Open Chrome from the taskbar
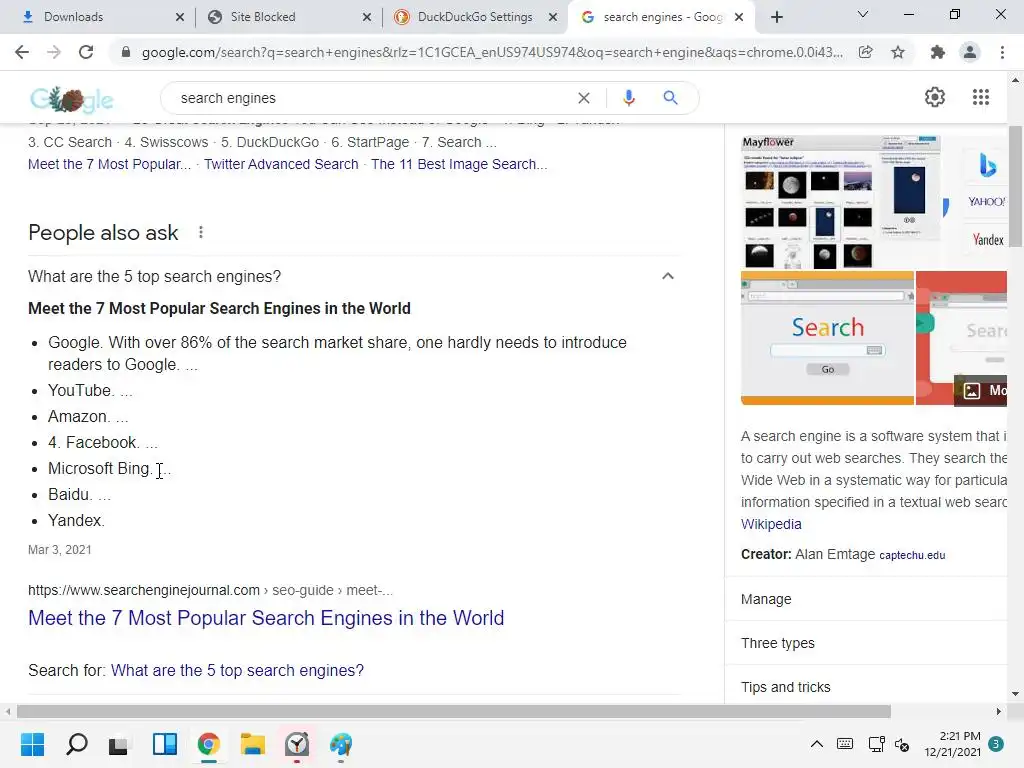The width and height of the screenshot is (1024, 768). [x=208, y=744]
